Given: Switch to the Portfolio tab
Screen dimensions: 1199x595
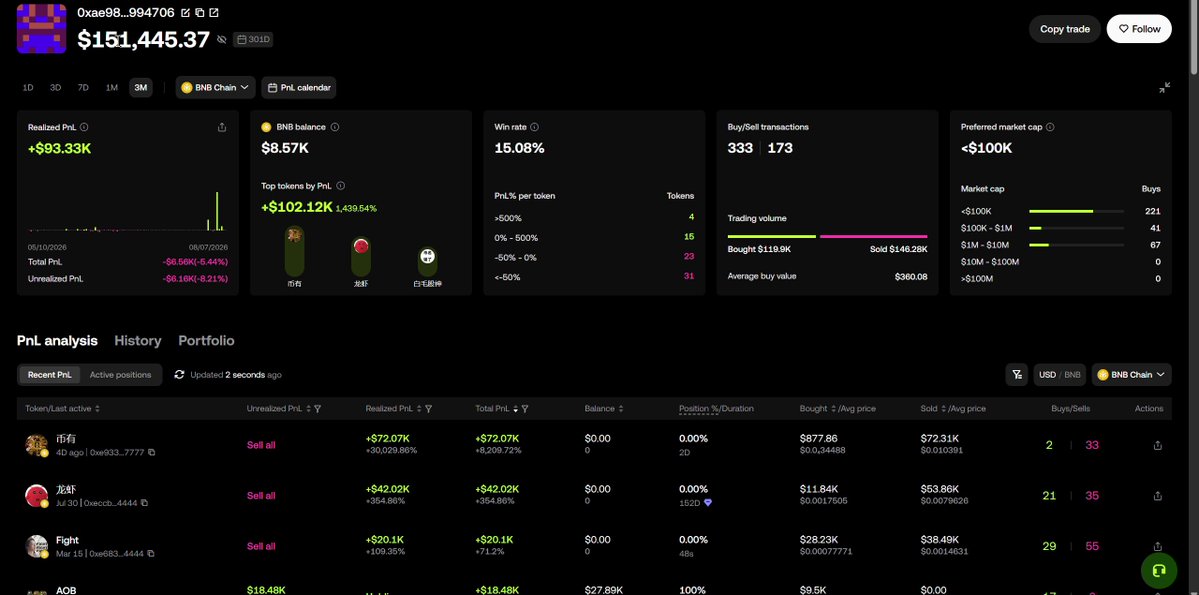Looking at the screenshot, I should click(x=206, y=341).
